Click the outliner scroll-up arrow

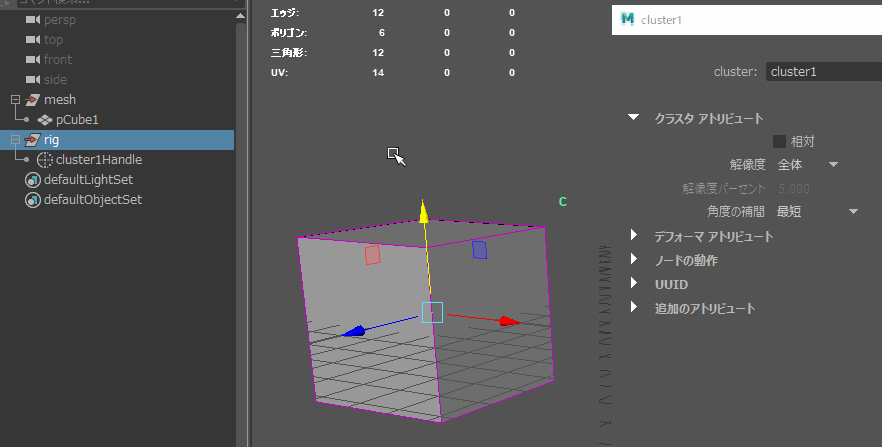240,16
